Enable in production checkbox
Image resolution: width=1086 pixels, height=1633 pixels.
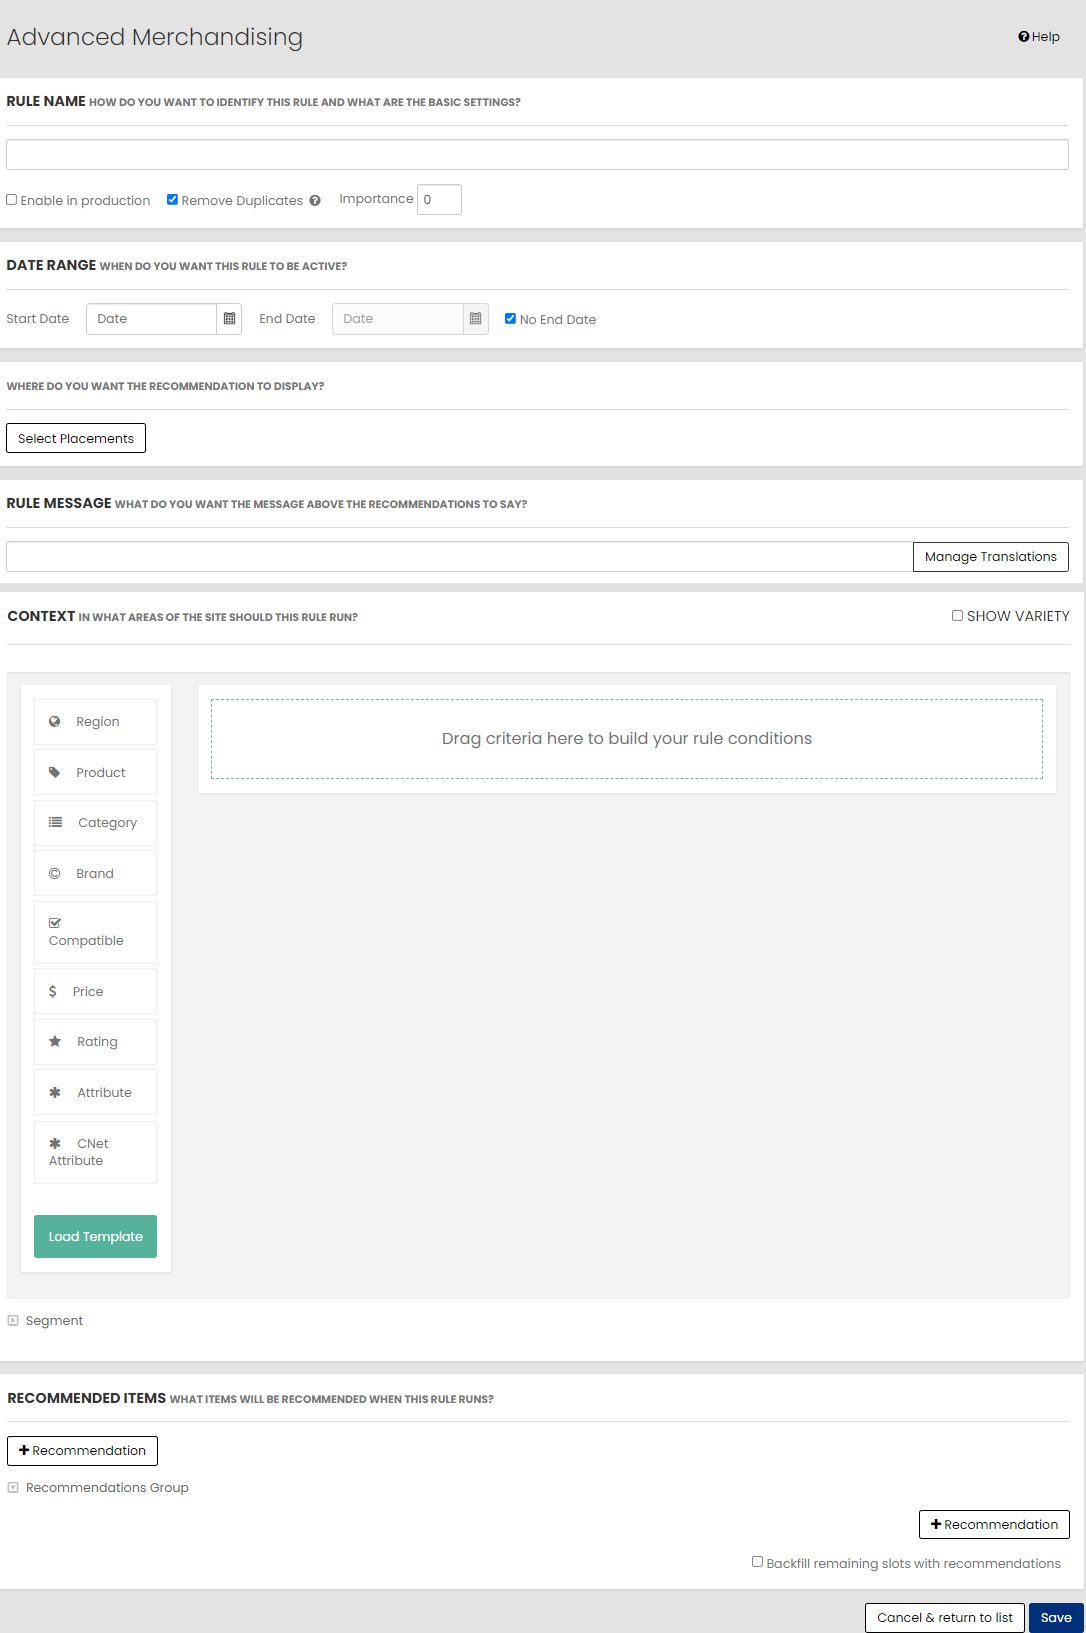coord(12,200)
